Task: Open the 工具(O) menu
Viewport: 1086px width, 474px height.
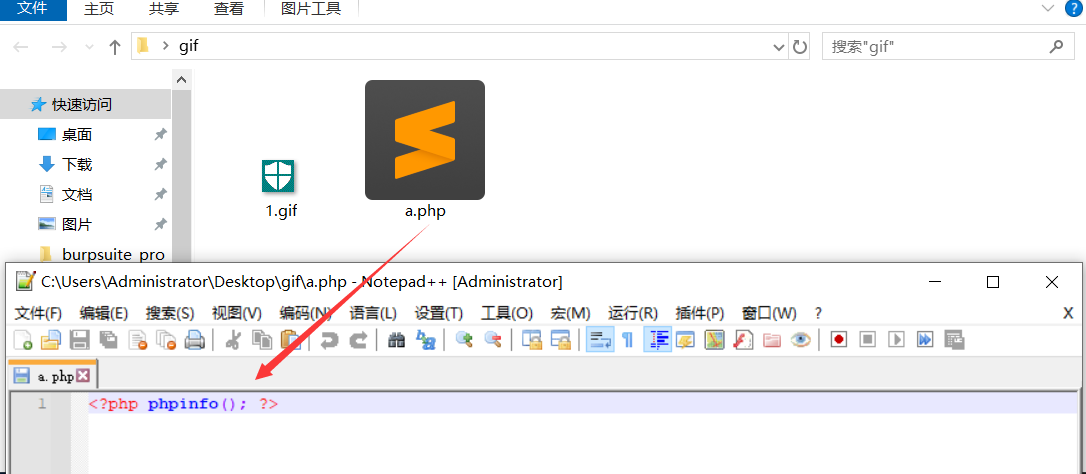Action: (507, 313)
